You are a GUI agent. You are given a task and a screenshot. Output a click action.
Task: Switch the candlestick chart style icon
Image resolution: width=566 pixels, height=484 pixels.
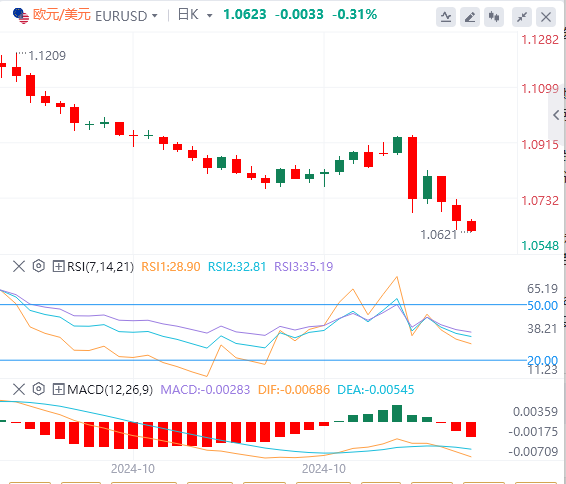(494, 17)
